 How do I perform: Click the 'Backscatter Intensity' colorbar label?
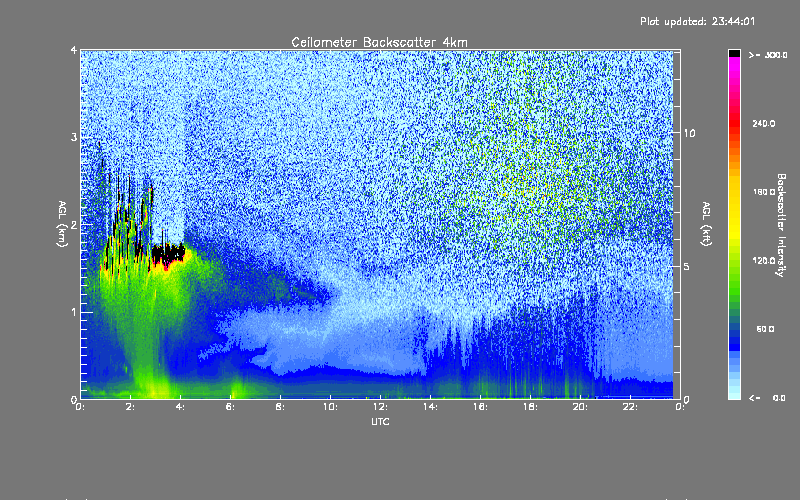pos(781,225)
